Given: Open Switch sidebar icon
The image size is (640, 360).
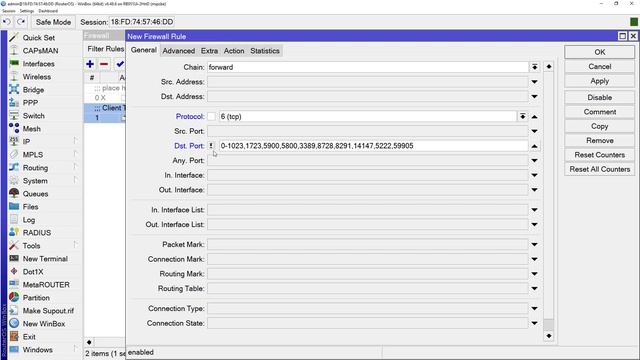Looking at the screenshot, I should [14, 116].
